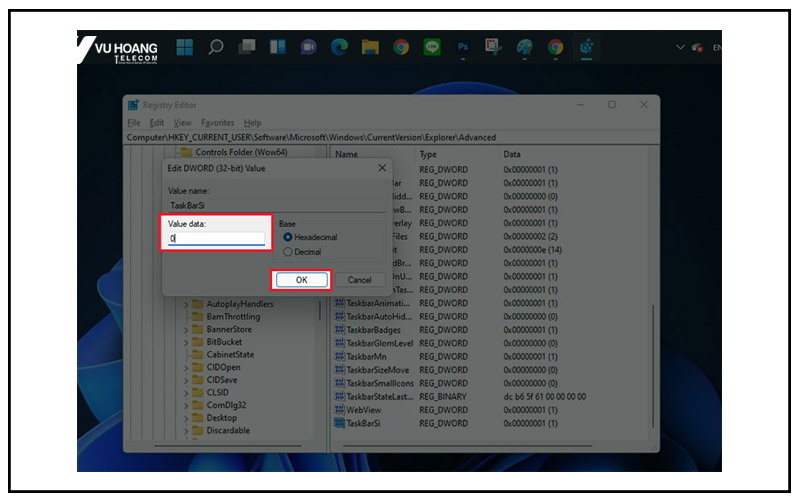Select the BamThrottling key
This screenshot has height=500, width=800.
coord(233,316)
